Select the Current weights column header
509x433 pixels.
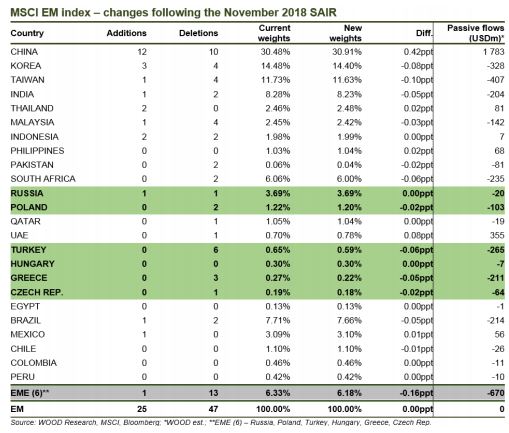pos(274,33)
